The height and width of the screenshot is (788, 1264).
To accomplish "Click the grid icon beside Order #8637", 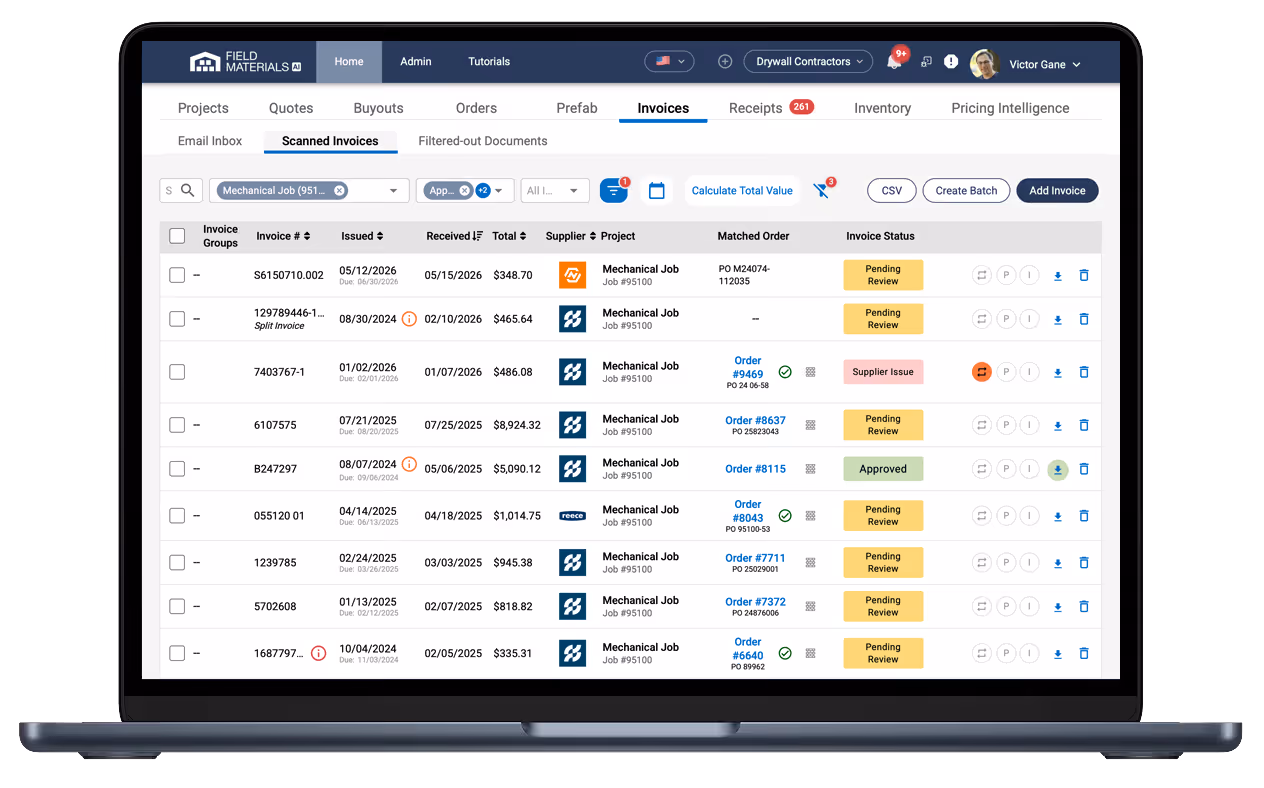I will pyautogui.click(x=811, y=425).
